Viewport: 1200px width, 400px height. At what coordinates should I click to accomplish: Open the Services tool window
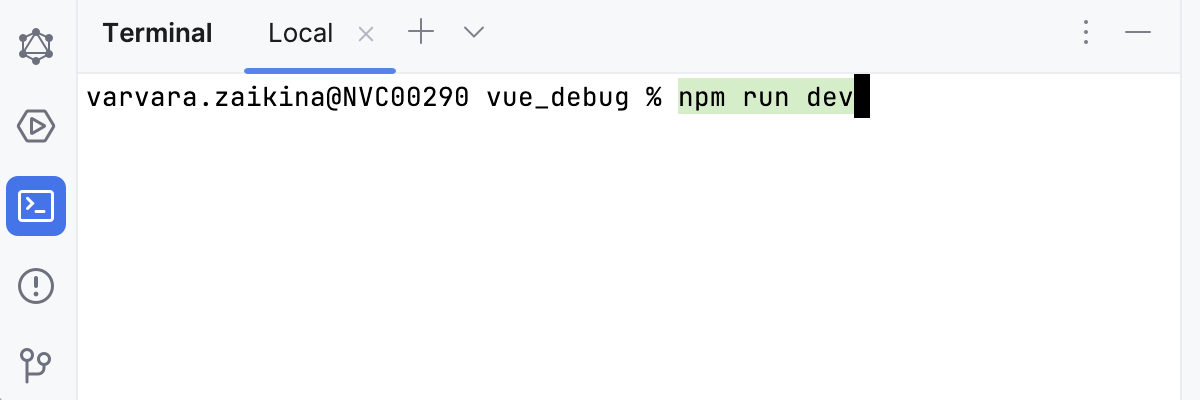[x=36, y=126]
